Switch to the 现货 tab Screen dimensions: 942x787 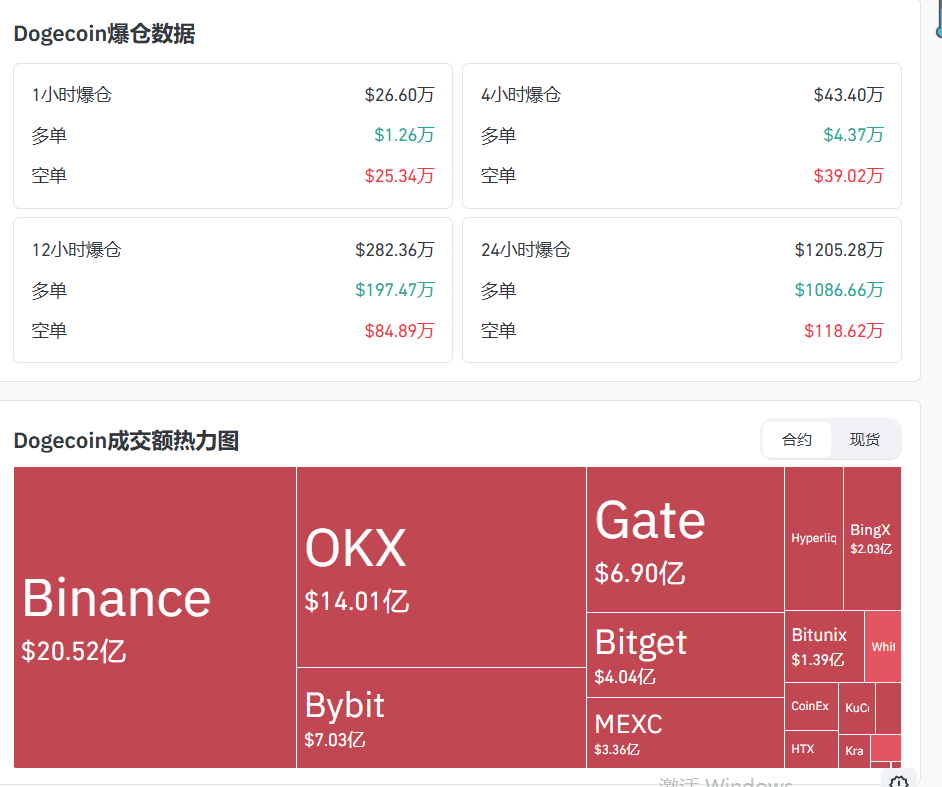click(865, 439)
